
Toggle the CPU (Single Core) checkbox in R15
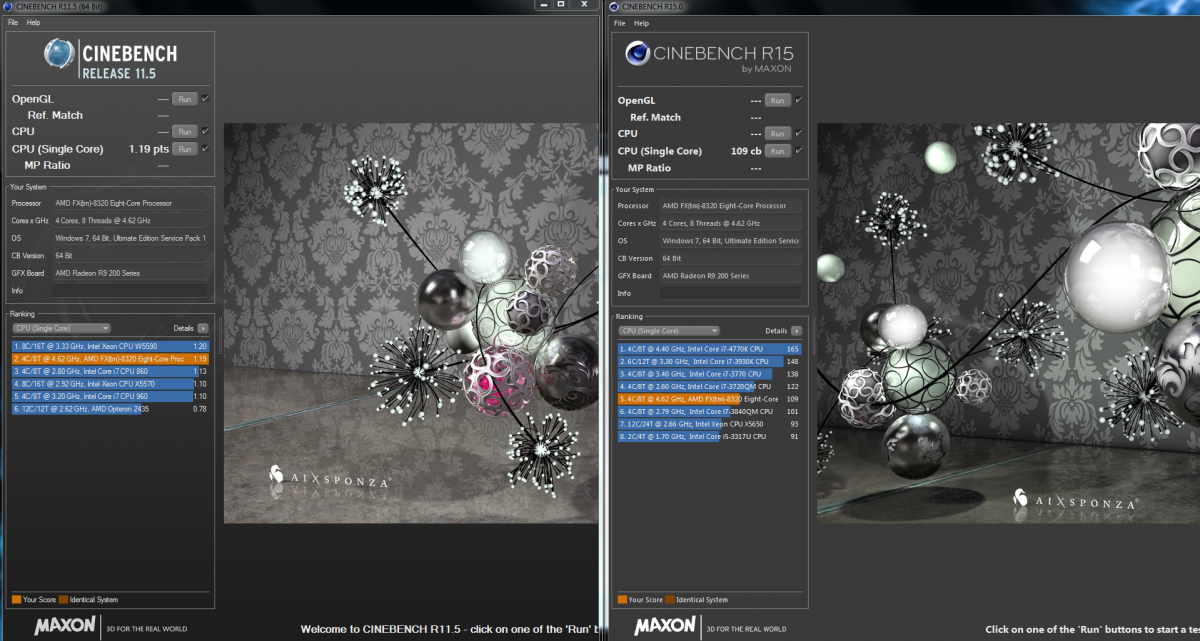pos(799,150)
